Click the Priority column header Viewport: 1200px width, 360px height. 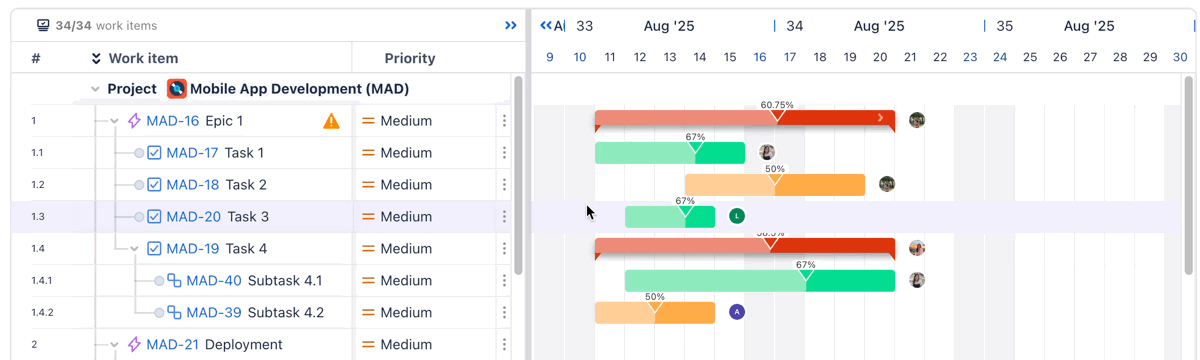[410, 58]
